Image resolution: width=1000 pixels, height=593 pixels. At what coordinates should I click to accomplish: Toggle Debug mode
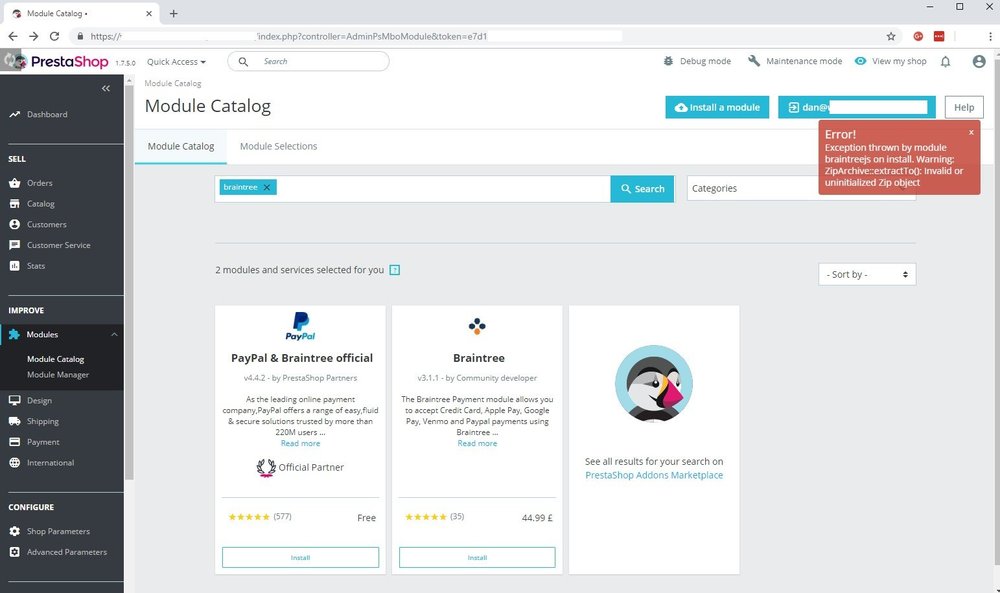(x=697, y=61)
